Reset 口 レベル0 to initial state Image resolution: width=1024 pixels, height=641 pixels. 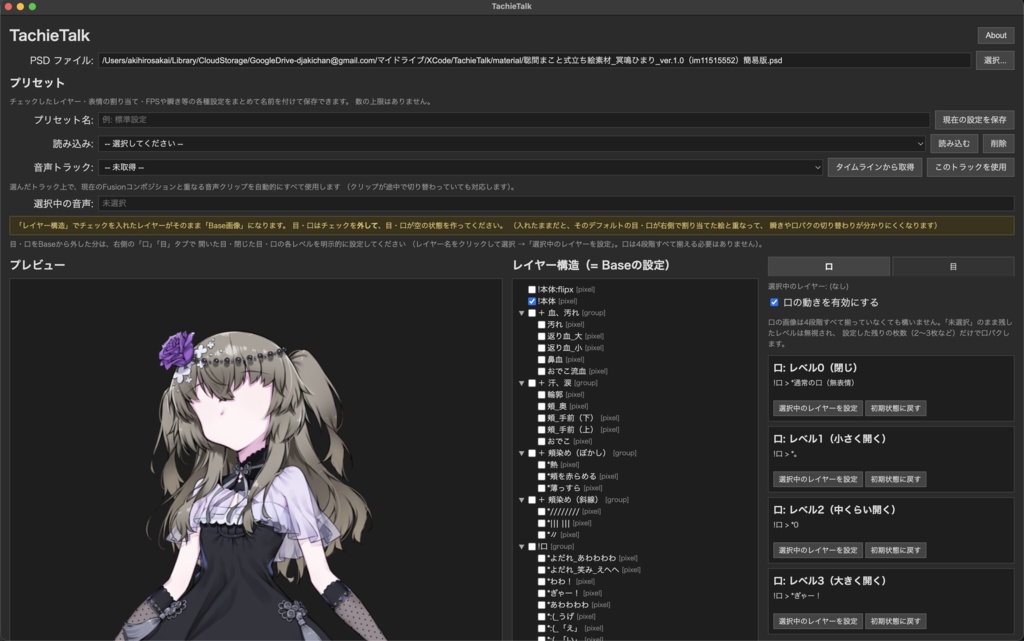tap(895, 408)
